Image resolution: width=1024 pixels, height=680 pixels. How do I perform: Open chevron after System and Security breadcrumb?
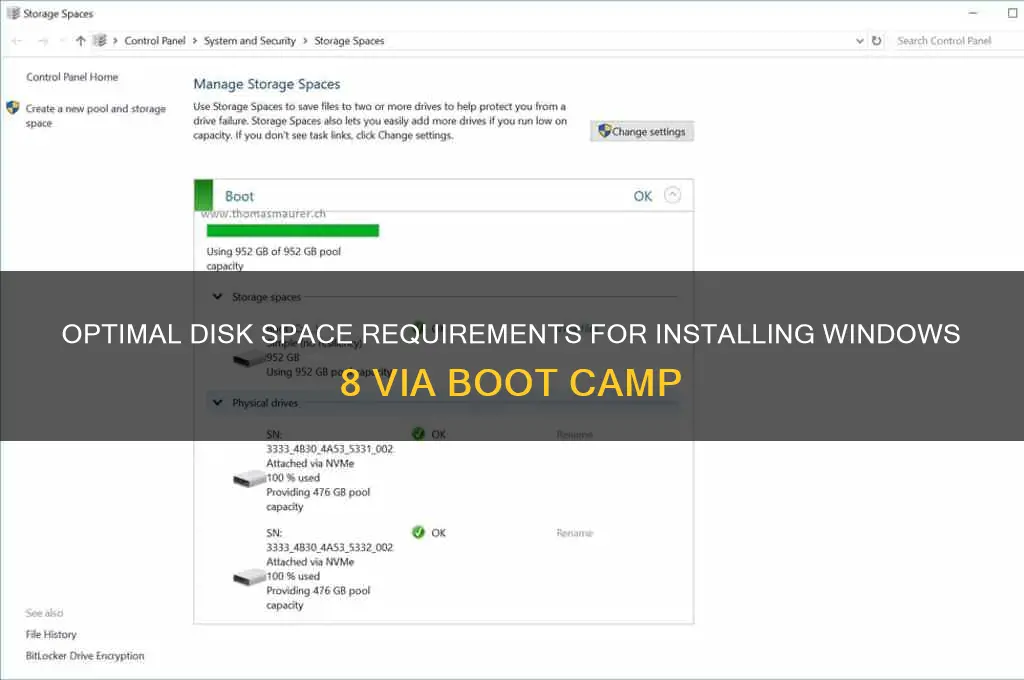305,40
